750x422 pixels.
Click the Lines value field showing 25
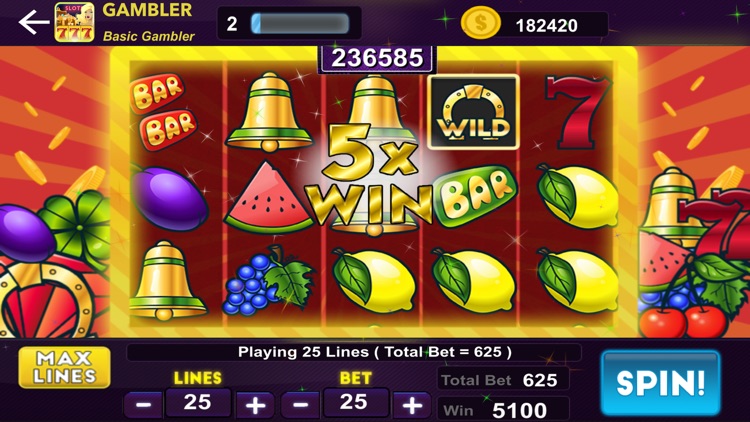point(198,402)
